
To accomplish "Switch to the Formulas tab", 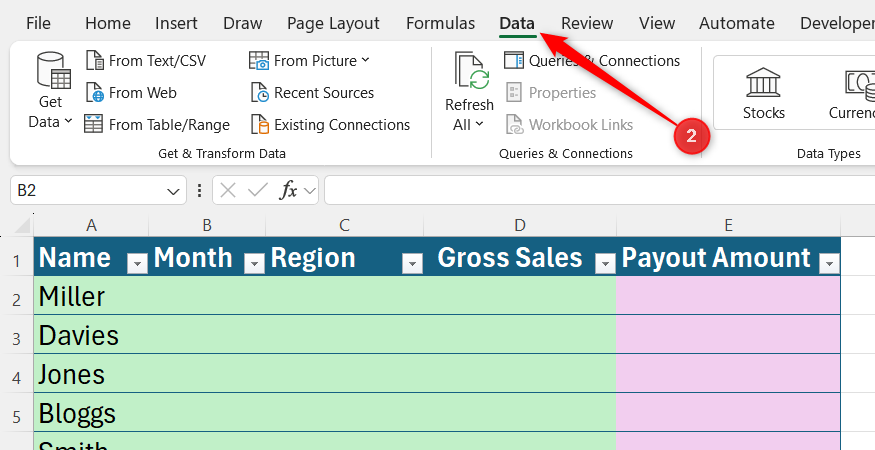I will coord(440,23).
